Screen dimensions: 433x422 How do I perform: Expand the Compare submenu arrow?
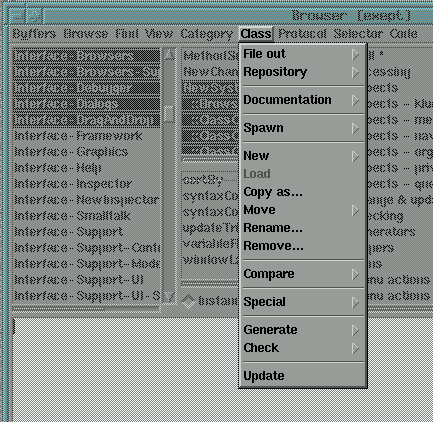pyautogui.click(x=355, y=274)
